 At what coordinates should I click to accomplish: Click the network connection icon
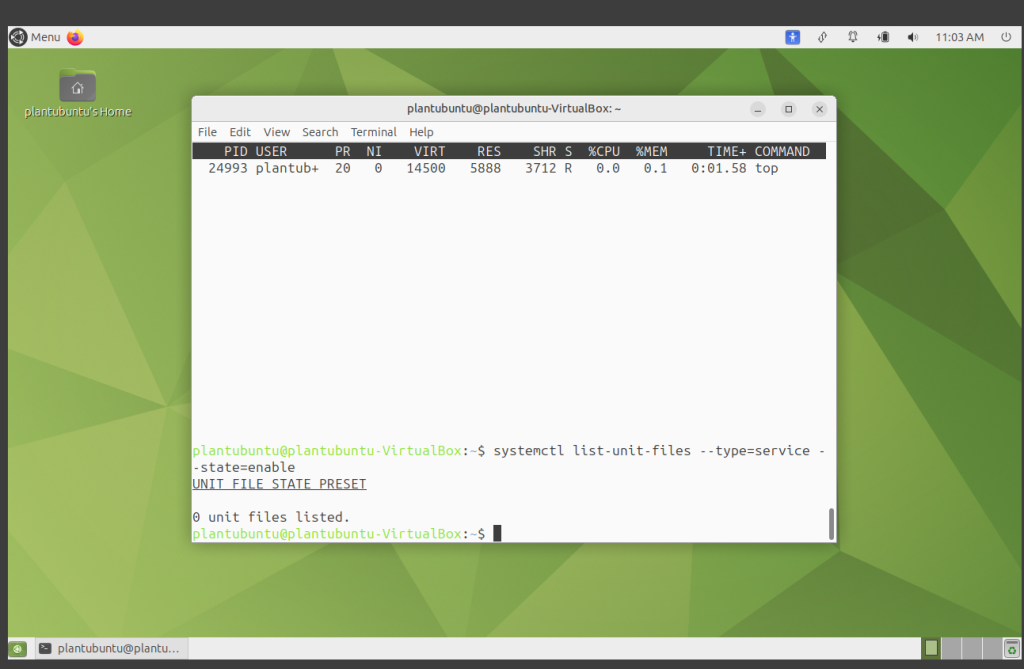click(x=822, y=37)
